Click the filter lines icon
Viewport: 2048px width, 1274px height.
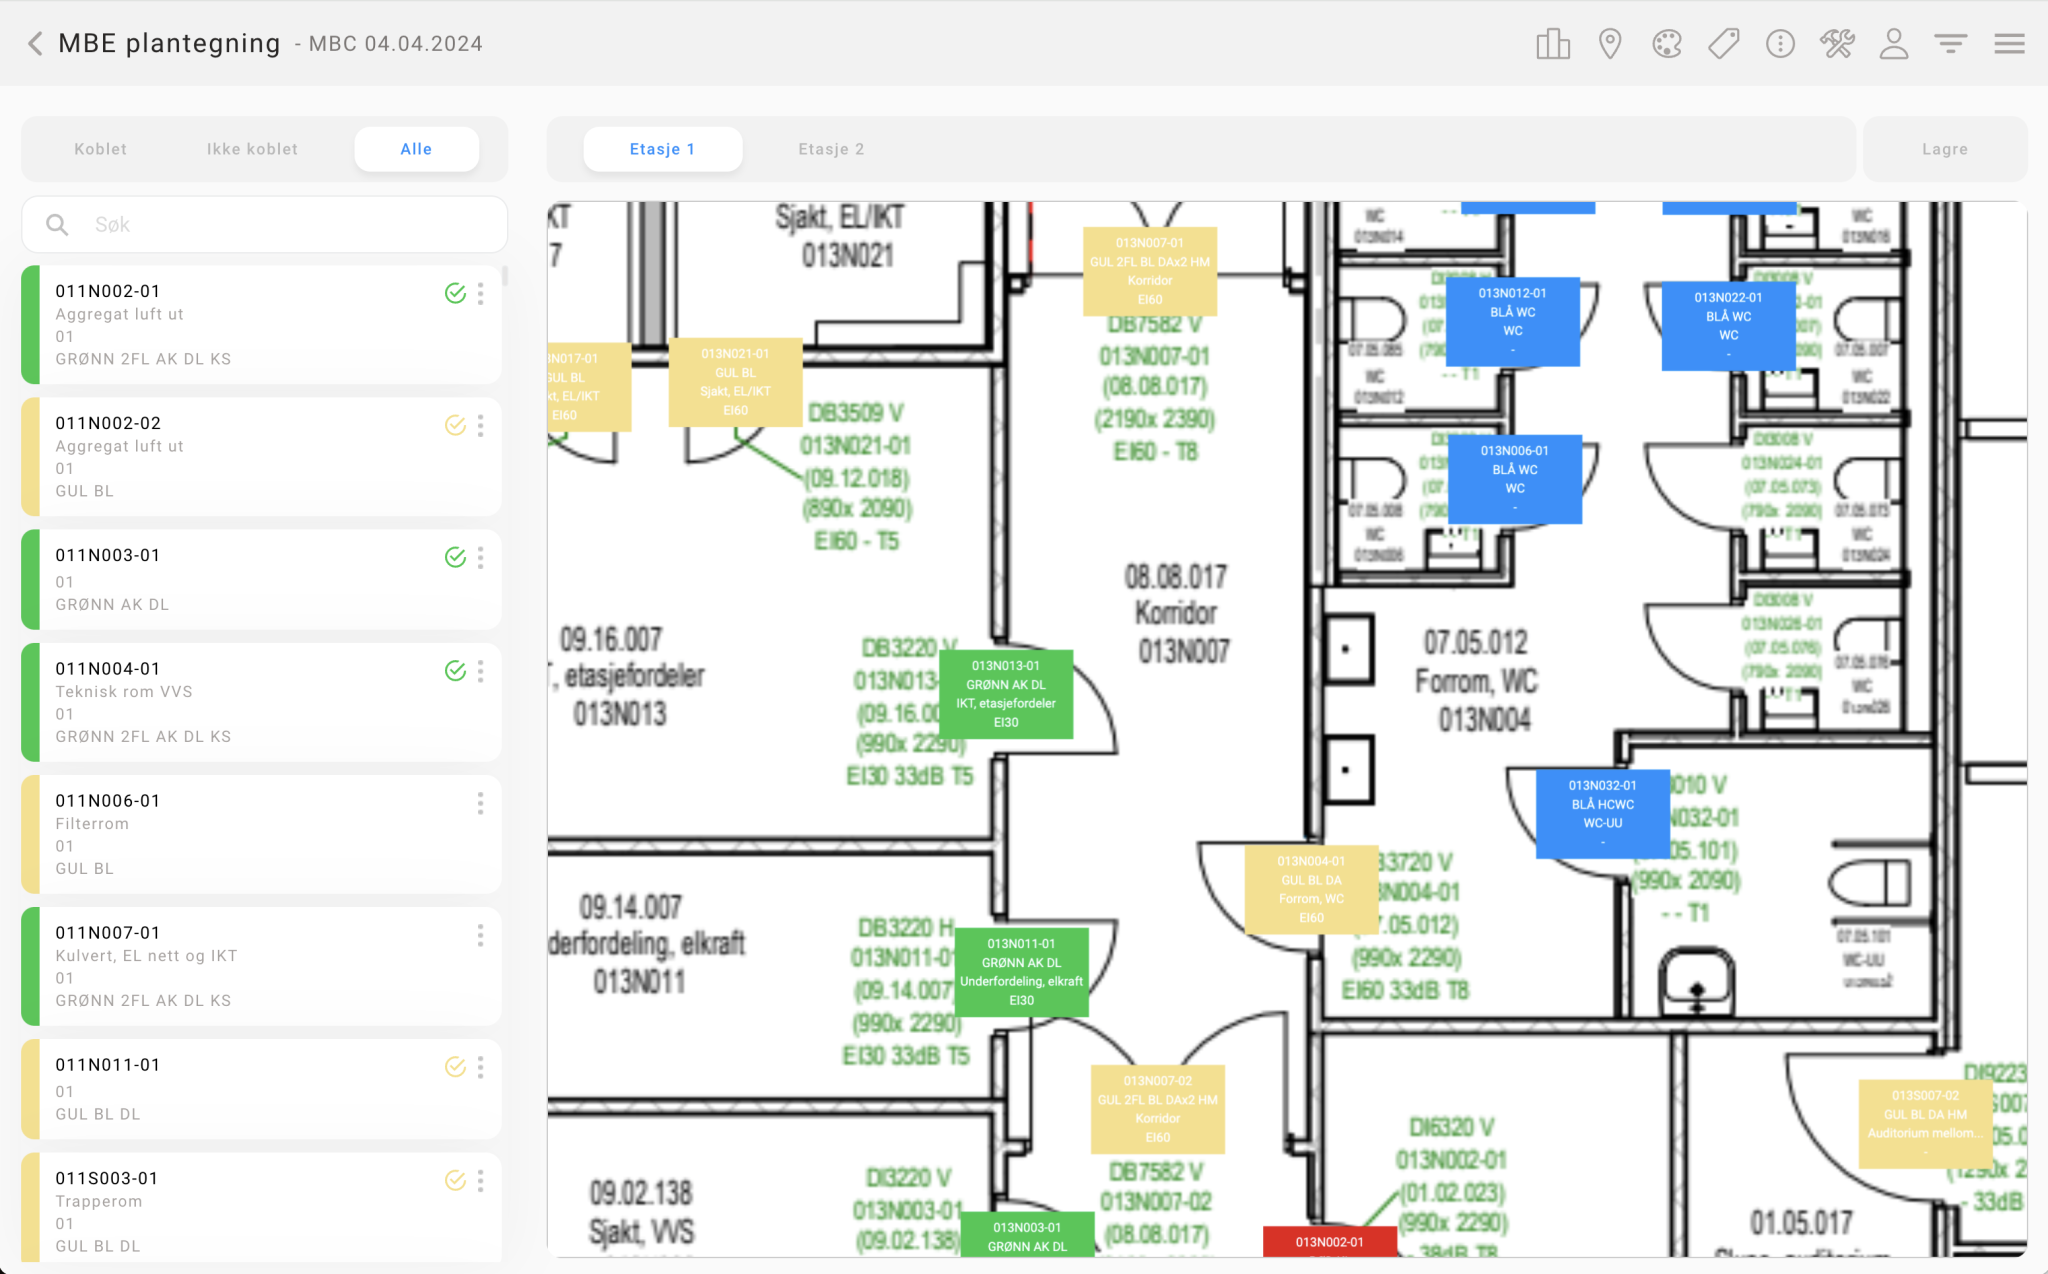click(x=1951, y=44)
